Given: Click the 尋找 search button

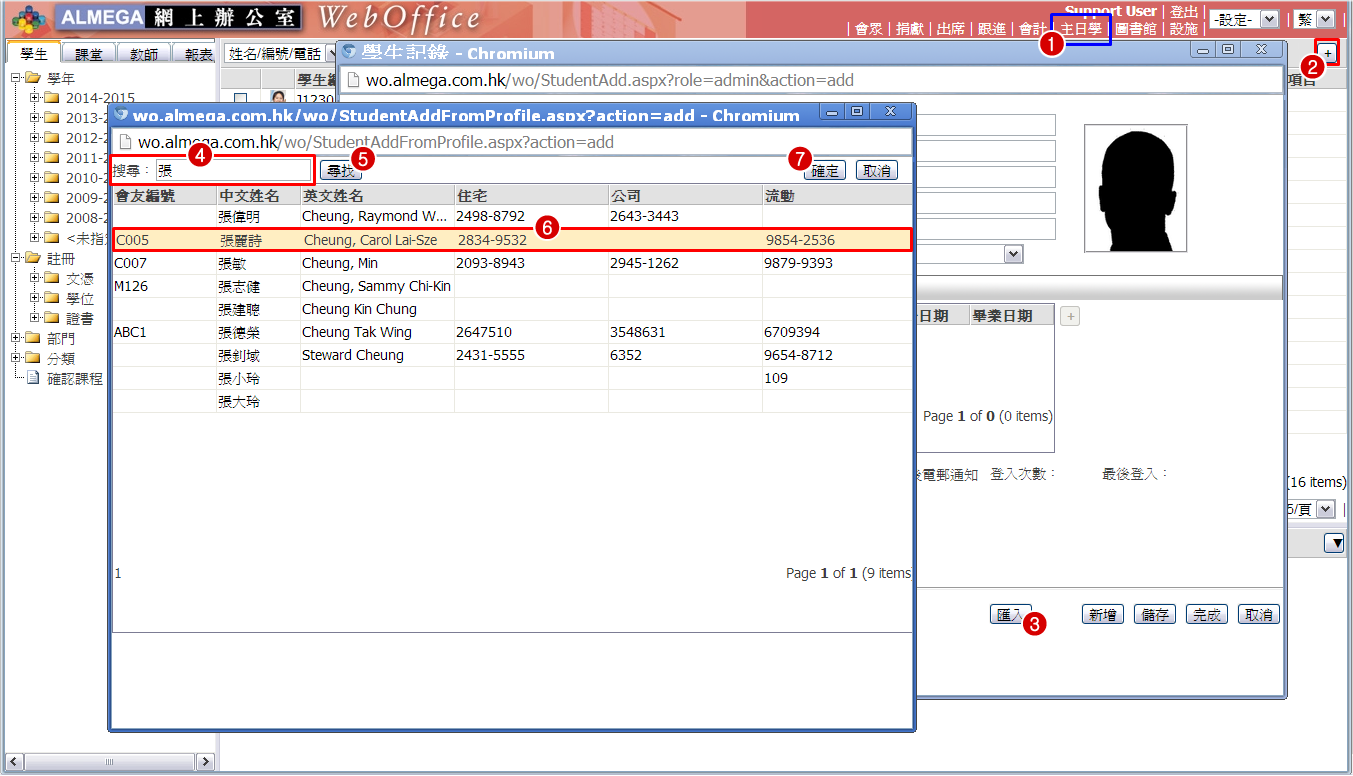Looking at the screenshot, I should tap(340, 171).
